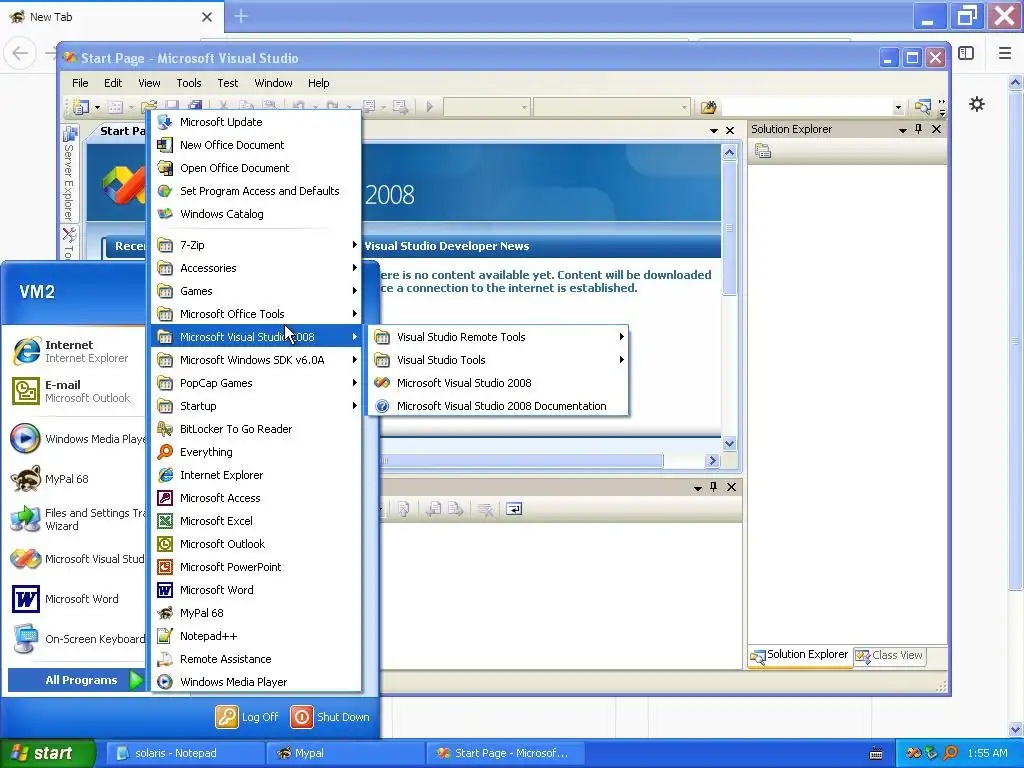Click the Microsoft Update icon
The image size is (1024, 768).
click(x=165, y=122)
